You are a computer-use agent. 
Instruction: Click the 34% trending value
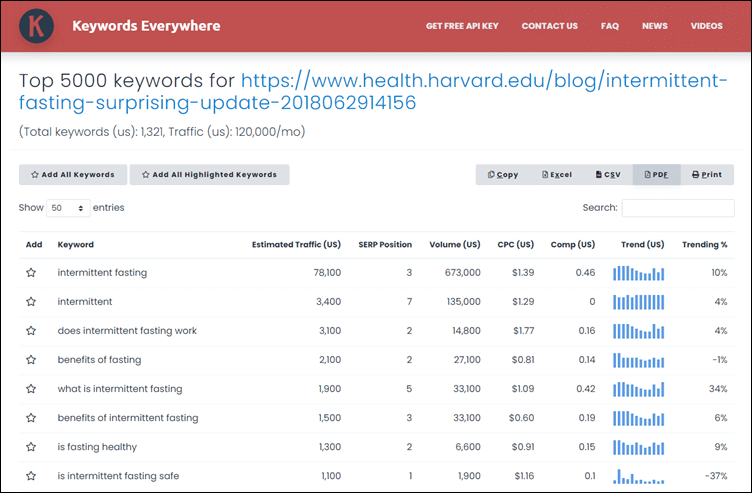(x=718, y=389)
